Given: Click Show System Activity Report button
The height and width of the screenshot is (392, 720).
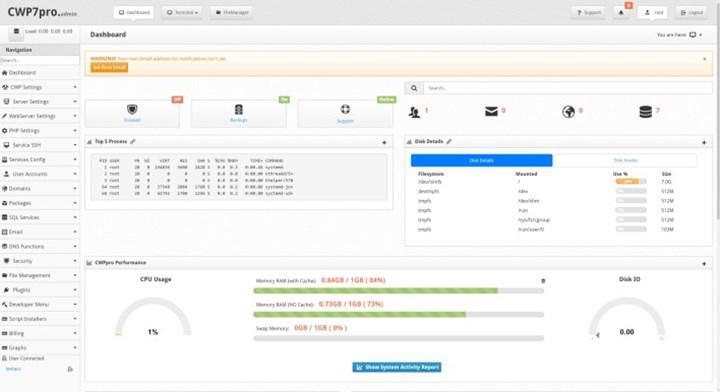Looking at the screenshot, I should point(397,367).
